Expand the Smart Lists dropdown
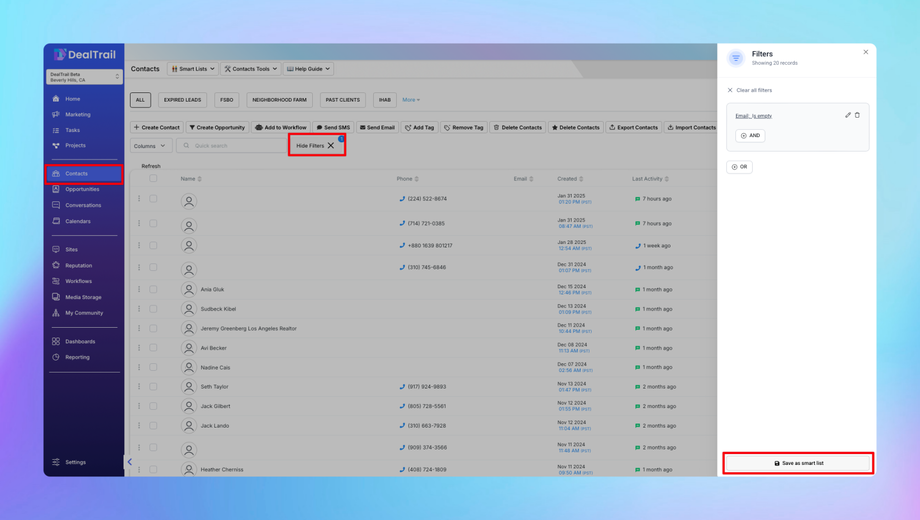The height and width of the screenshot is (520, 920). point(193,69)
